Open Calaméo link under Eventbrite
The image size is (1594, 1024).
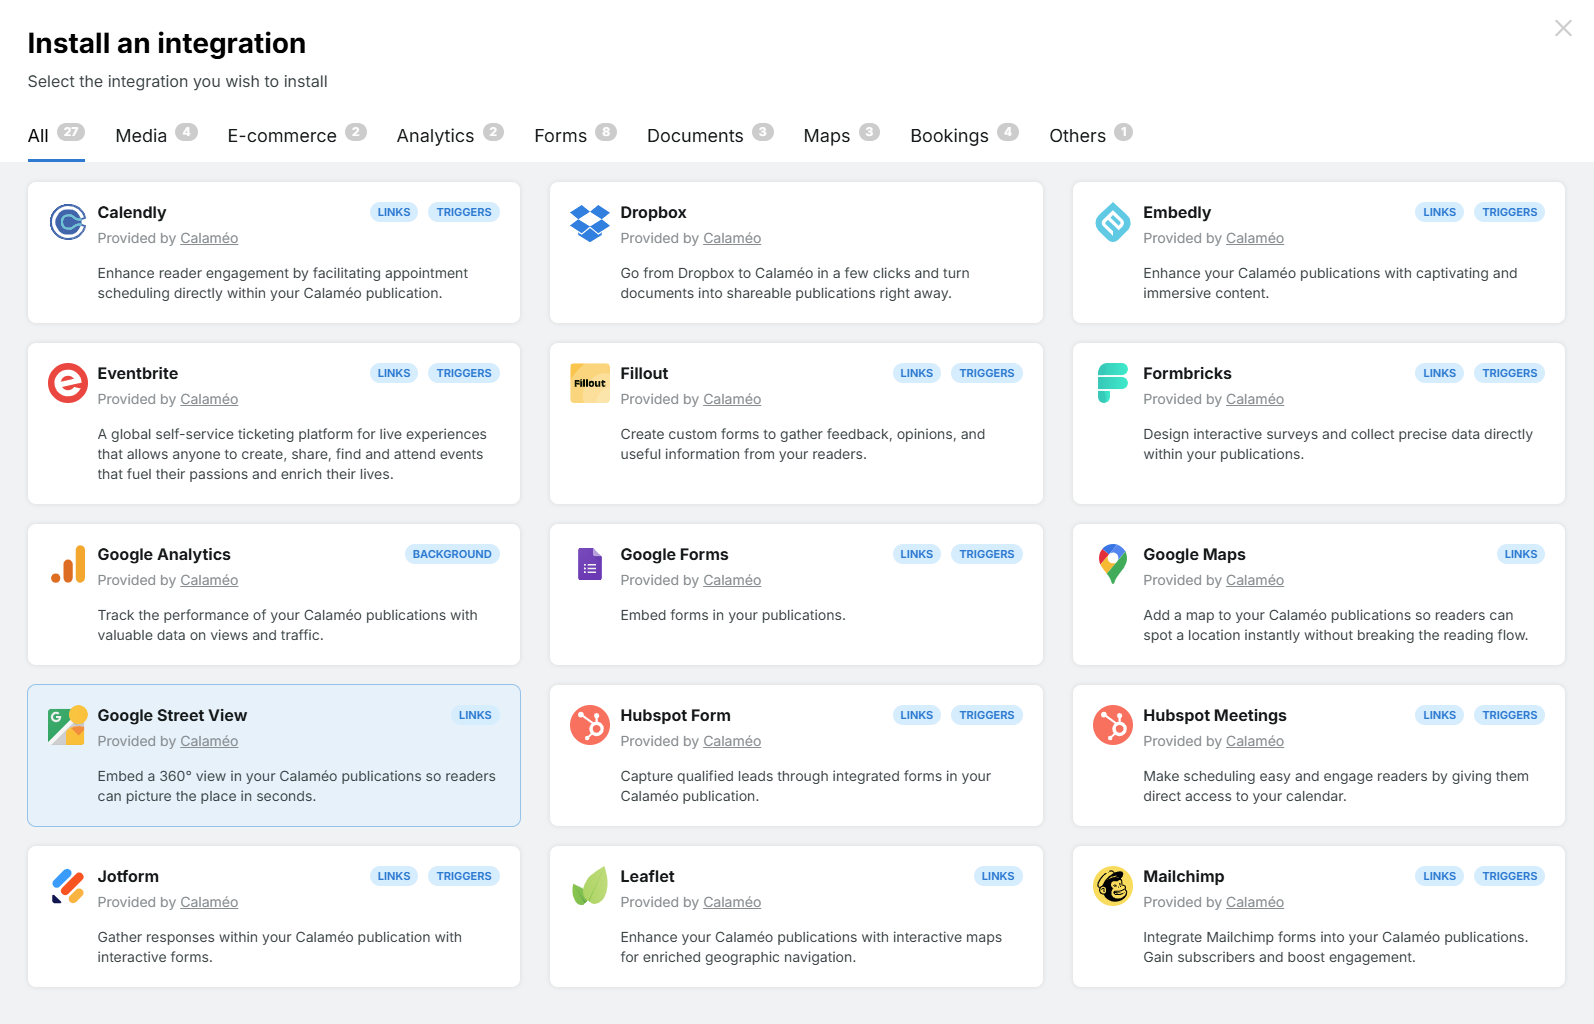(x=209, y=399)
